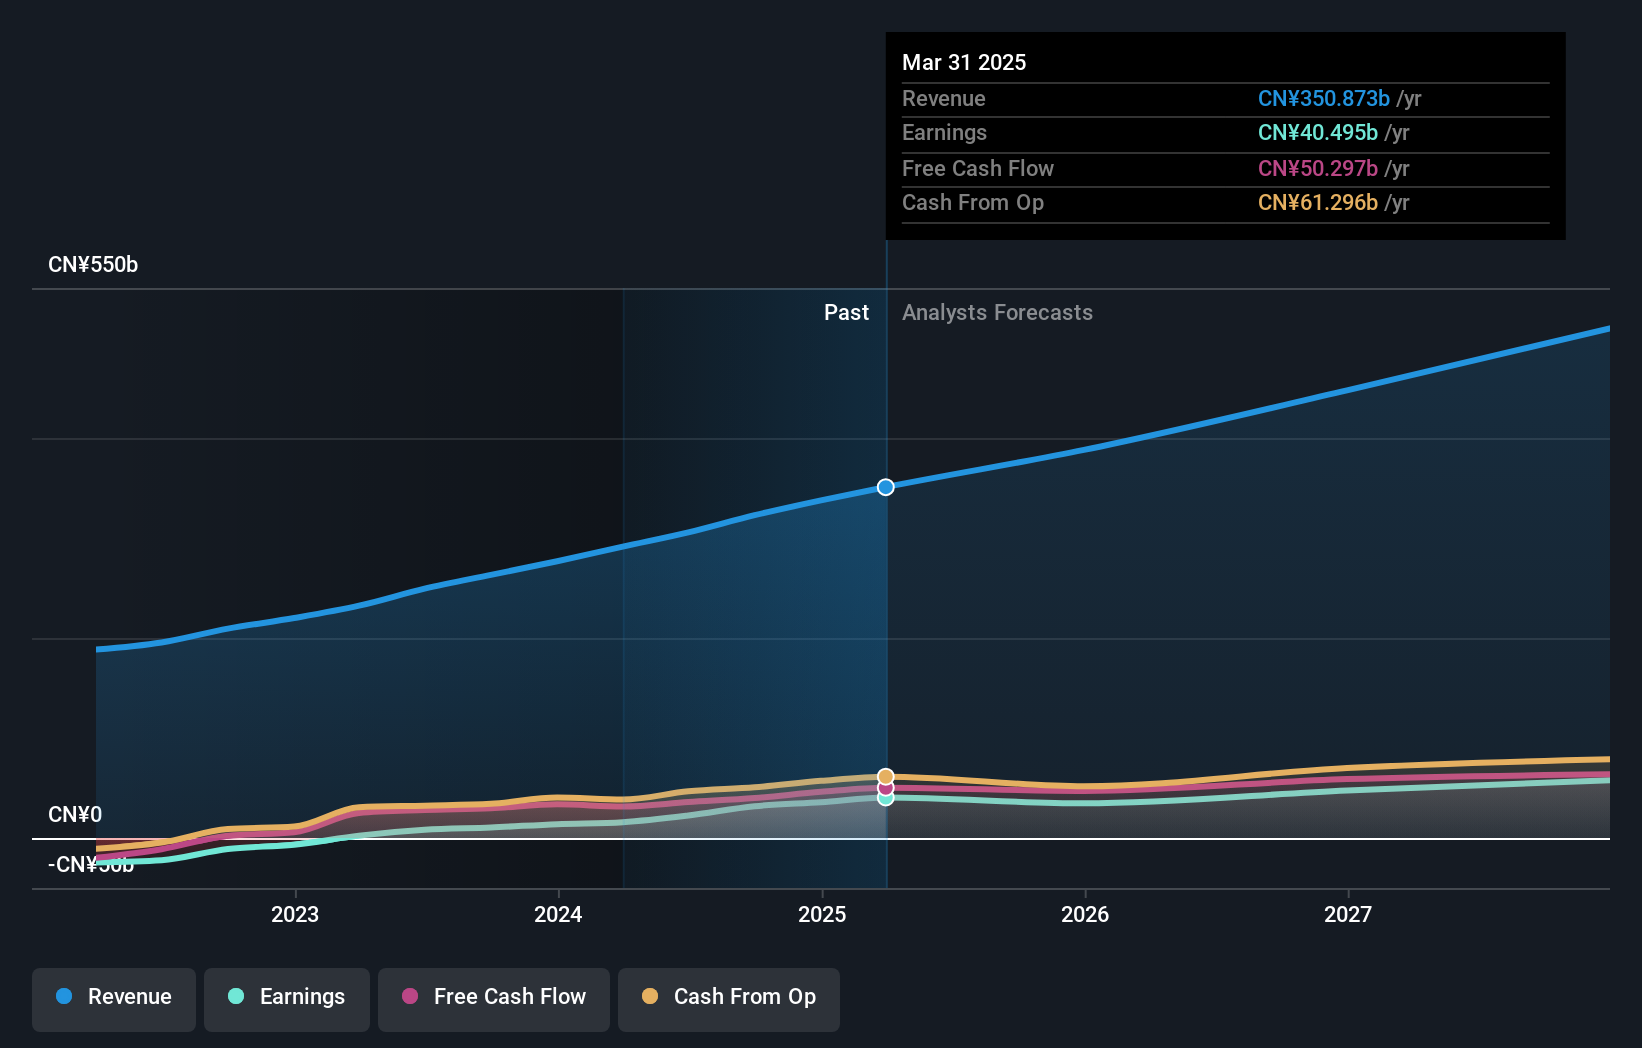Click the Earnings row label in tooltip

pos(944,133)
